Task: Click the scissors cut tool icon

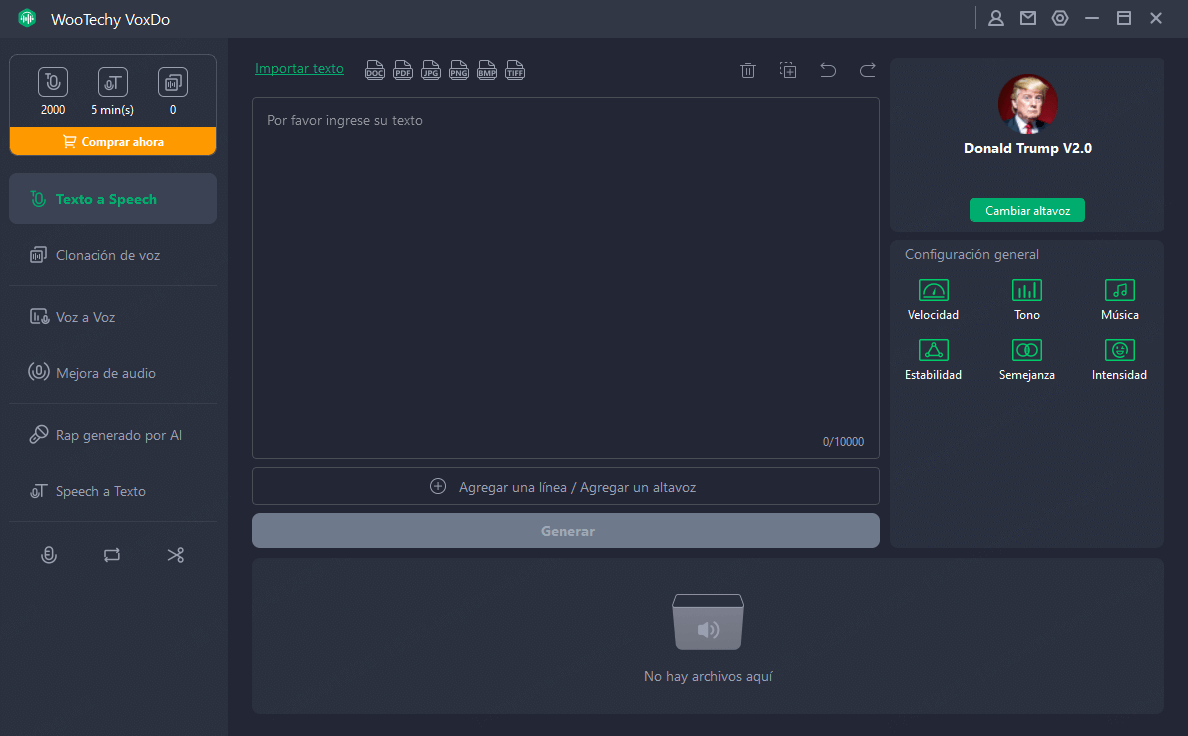Action: pyautogui.click(x=176, y=555)
